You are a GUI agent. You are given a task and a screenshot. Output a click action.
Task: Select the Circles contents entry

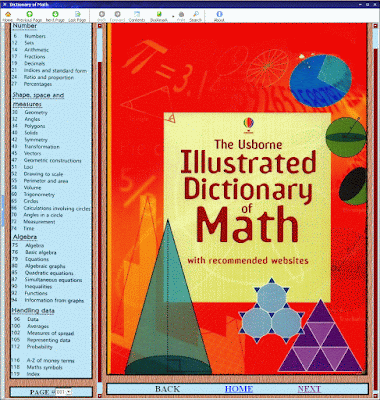[x=31, y=201]
